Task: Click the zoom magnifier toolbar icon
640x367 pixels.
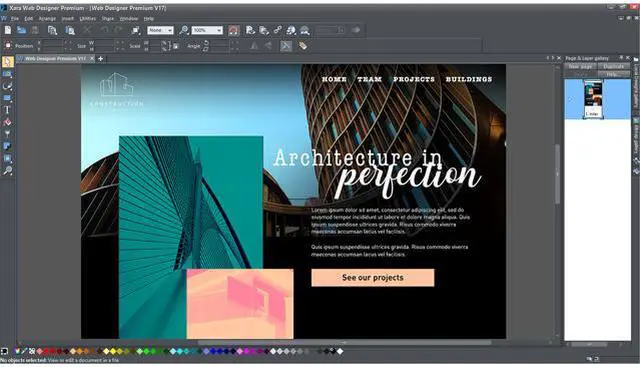Action: coord(184,30)
